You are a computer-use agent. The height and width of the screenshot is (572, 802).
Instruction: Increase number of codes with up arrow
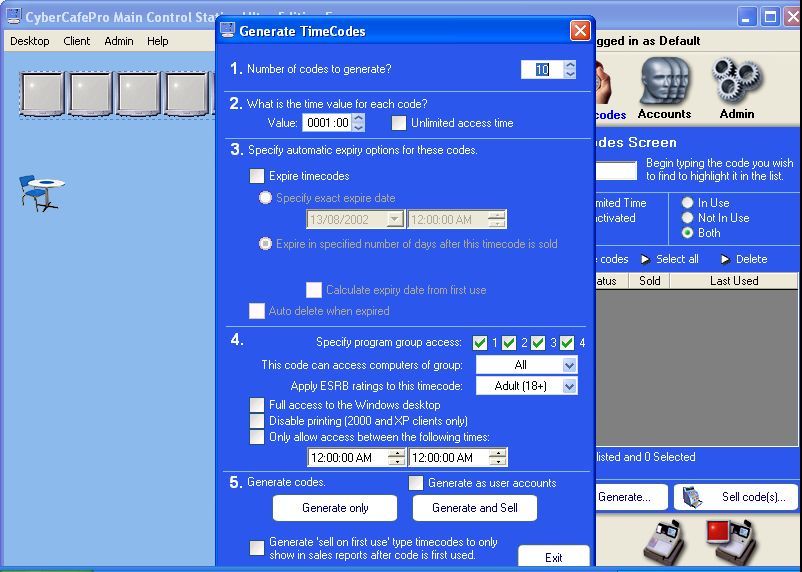570,64
